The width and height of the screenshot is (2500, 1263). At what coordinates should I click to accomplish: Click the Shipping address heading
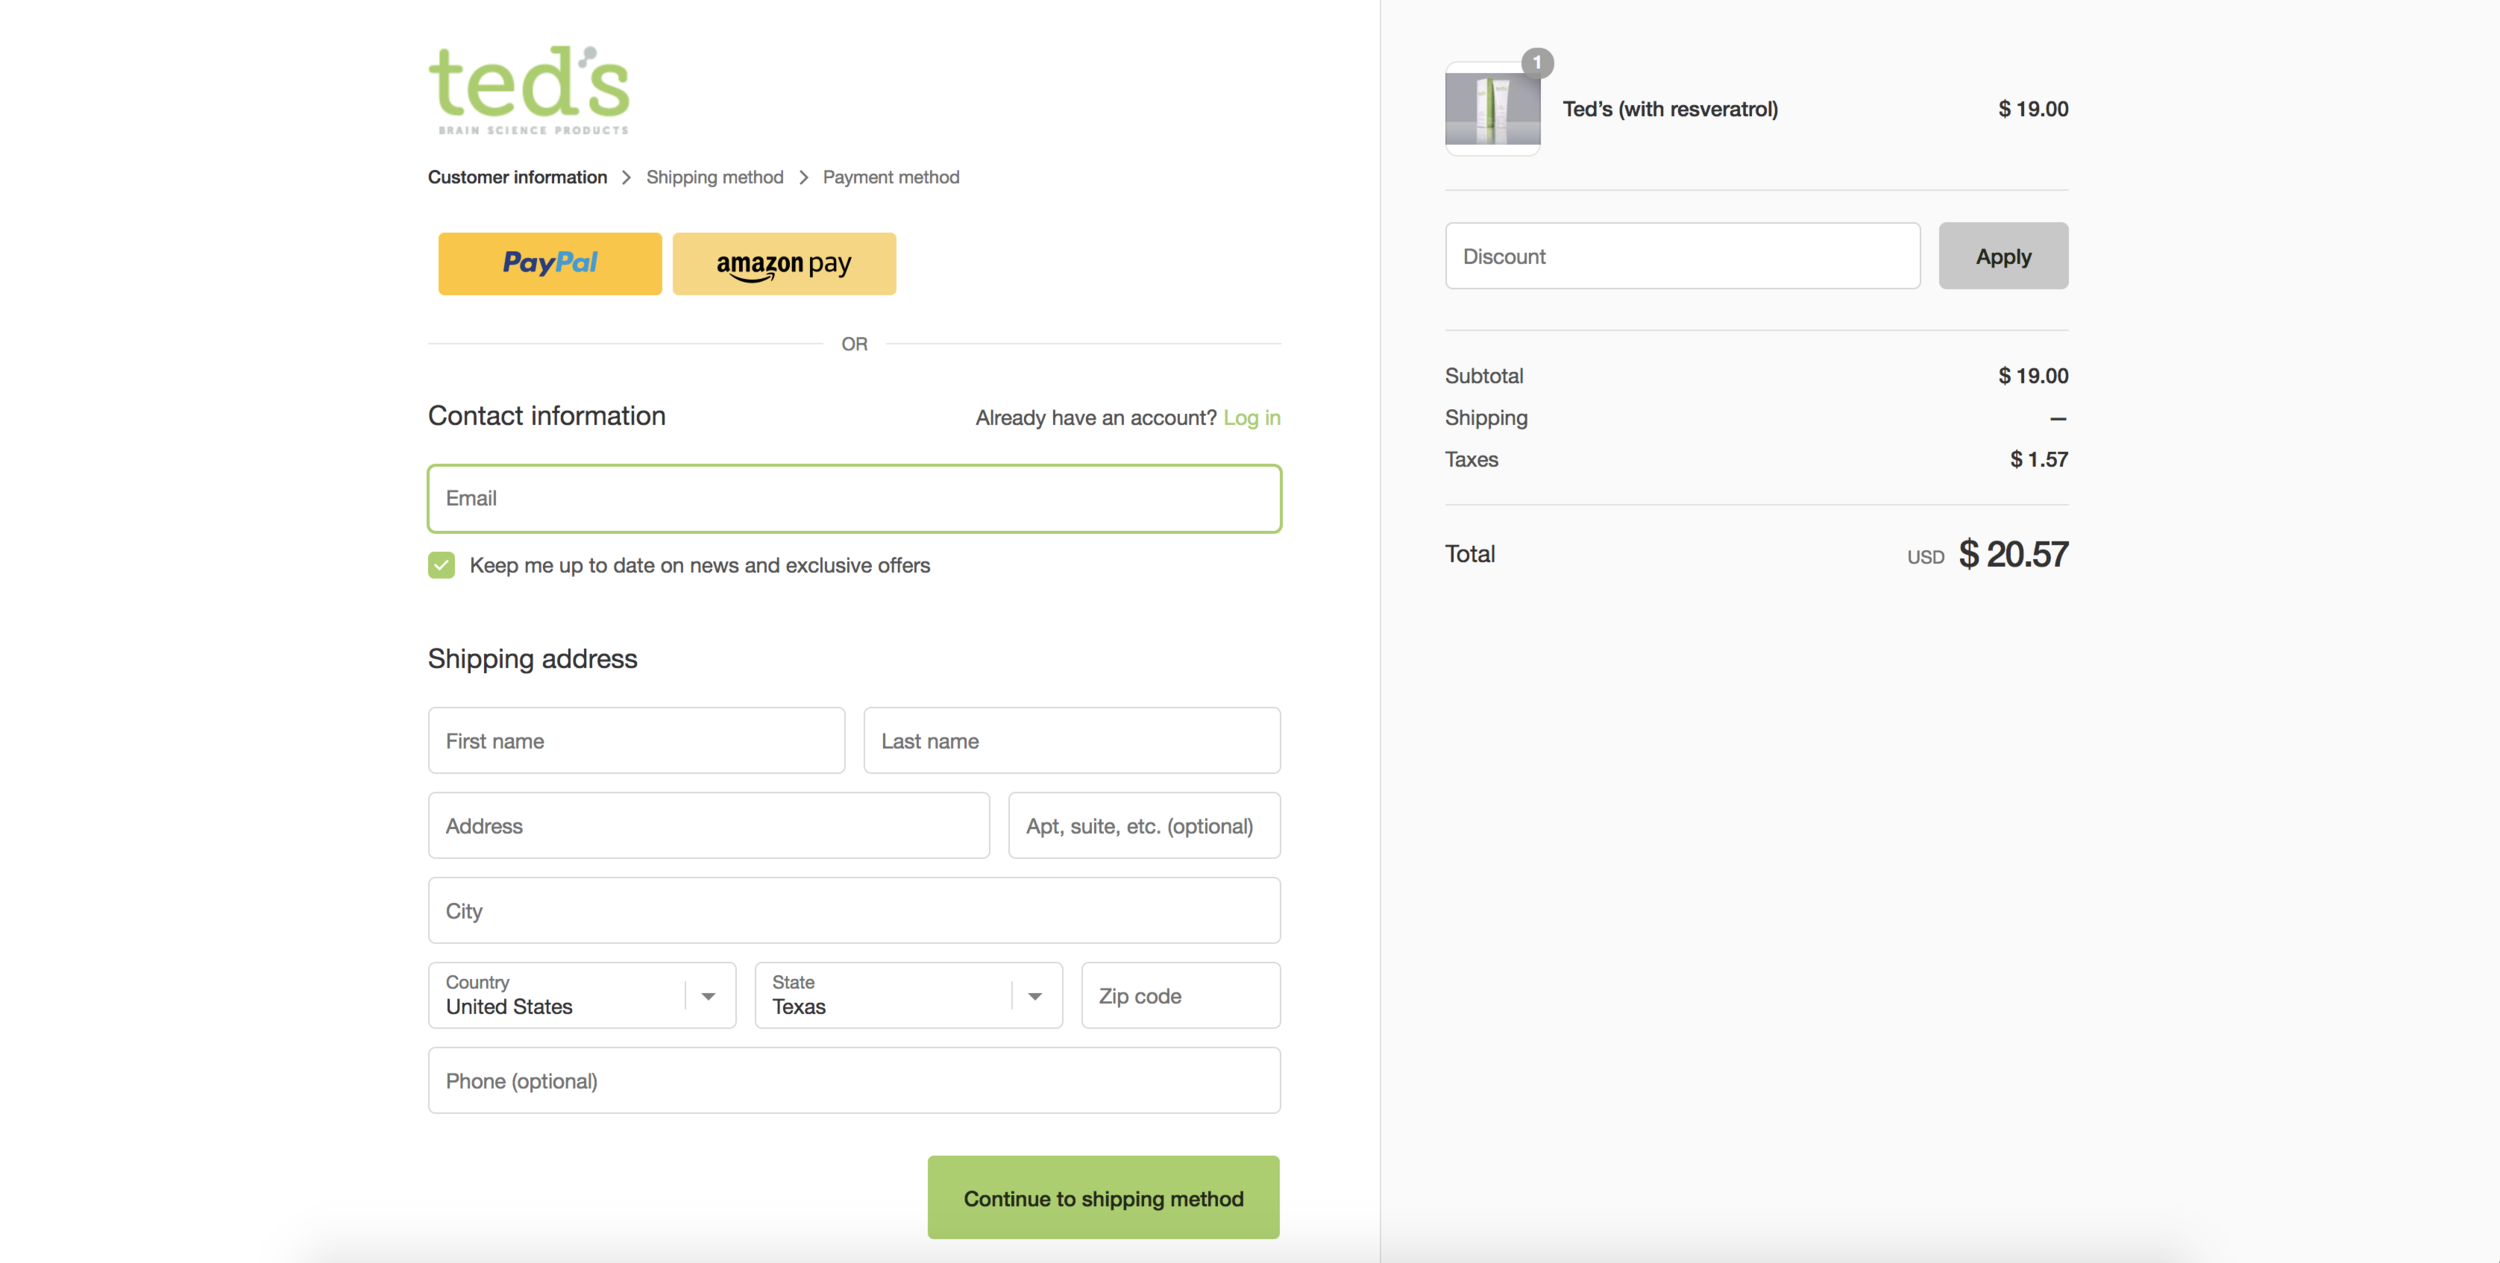tap(532, 659)
